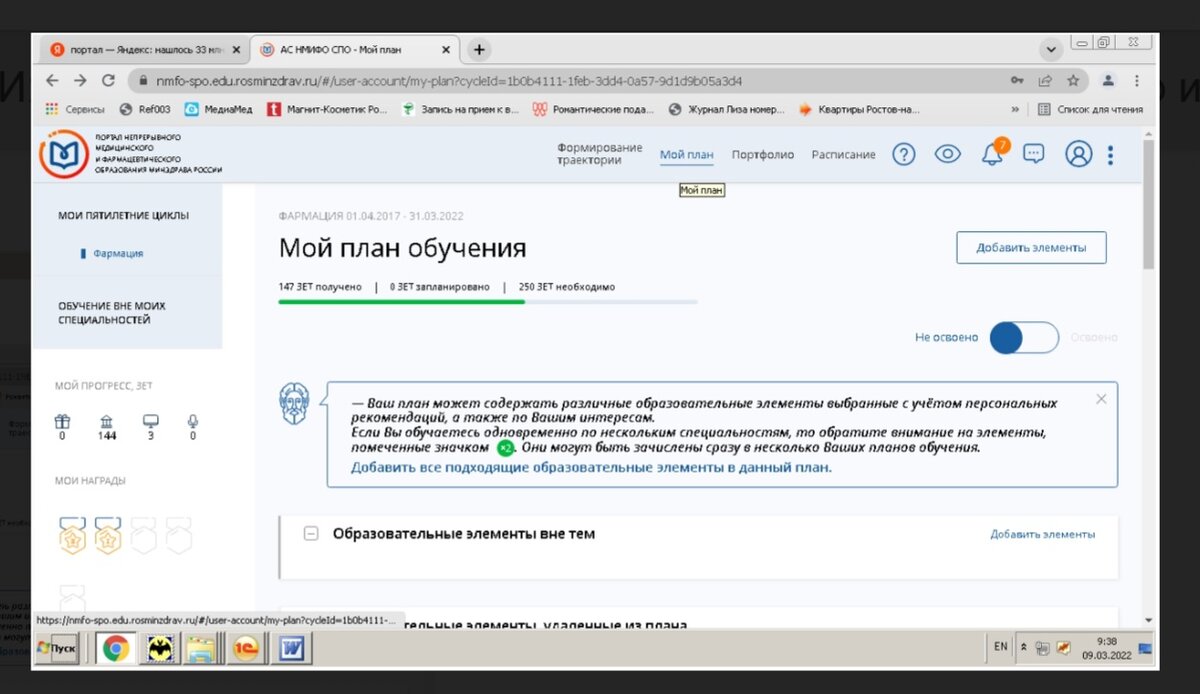Open the help question mark icon
Viewport: 1200px width, 694px height.
click(x=903, y=154)
